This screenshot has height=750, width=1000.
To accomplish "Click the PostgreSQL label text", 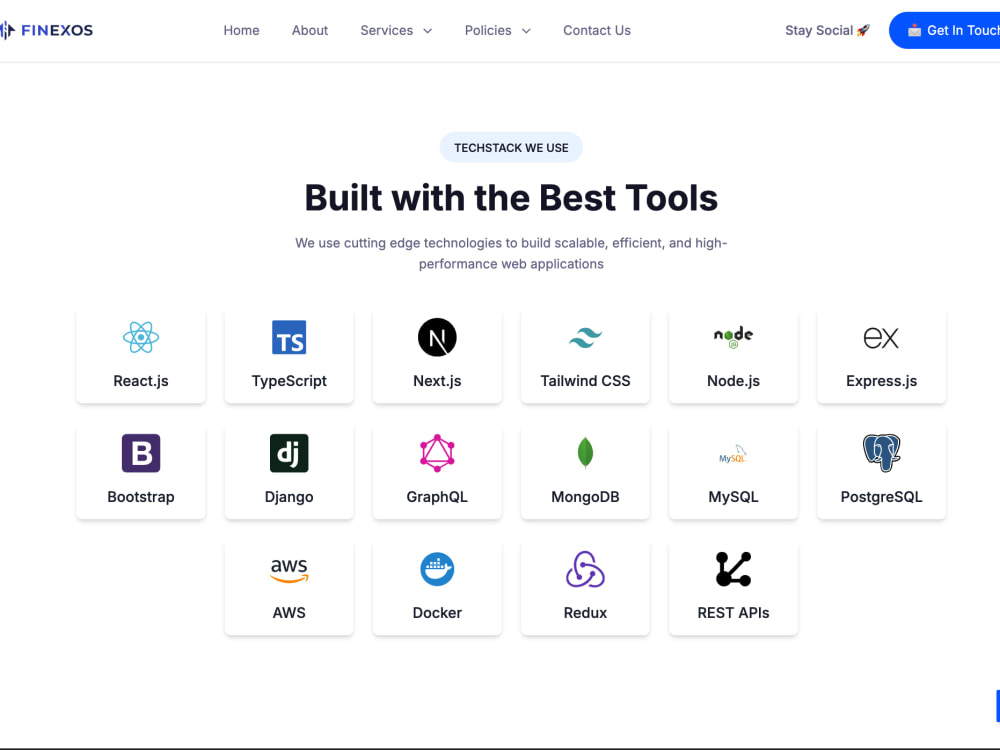I will point(881,497).
